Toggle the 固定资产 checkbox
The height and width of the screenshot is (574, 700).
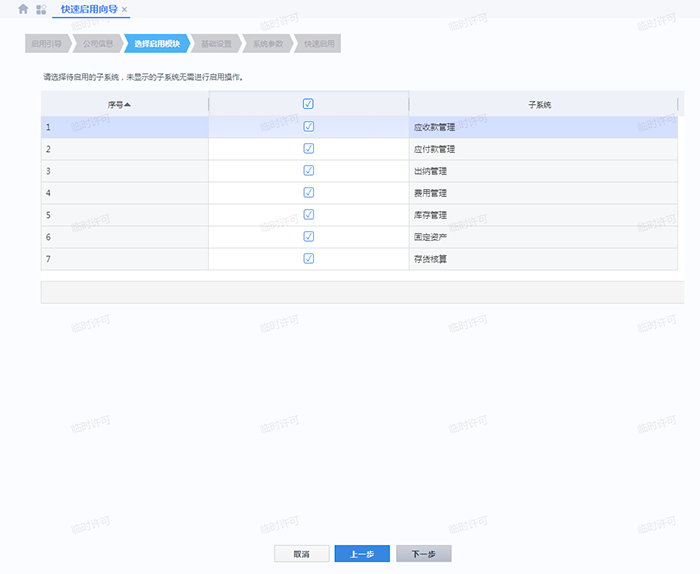308,237
